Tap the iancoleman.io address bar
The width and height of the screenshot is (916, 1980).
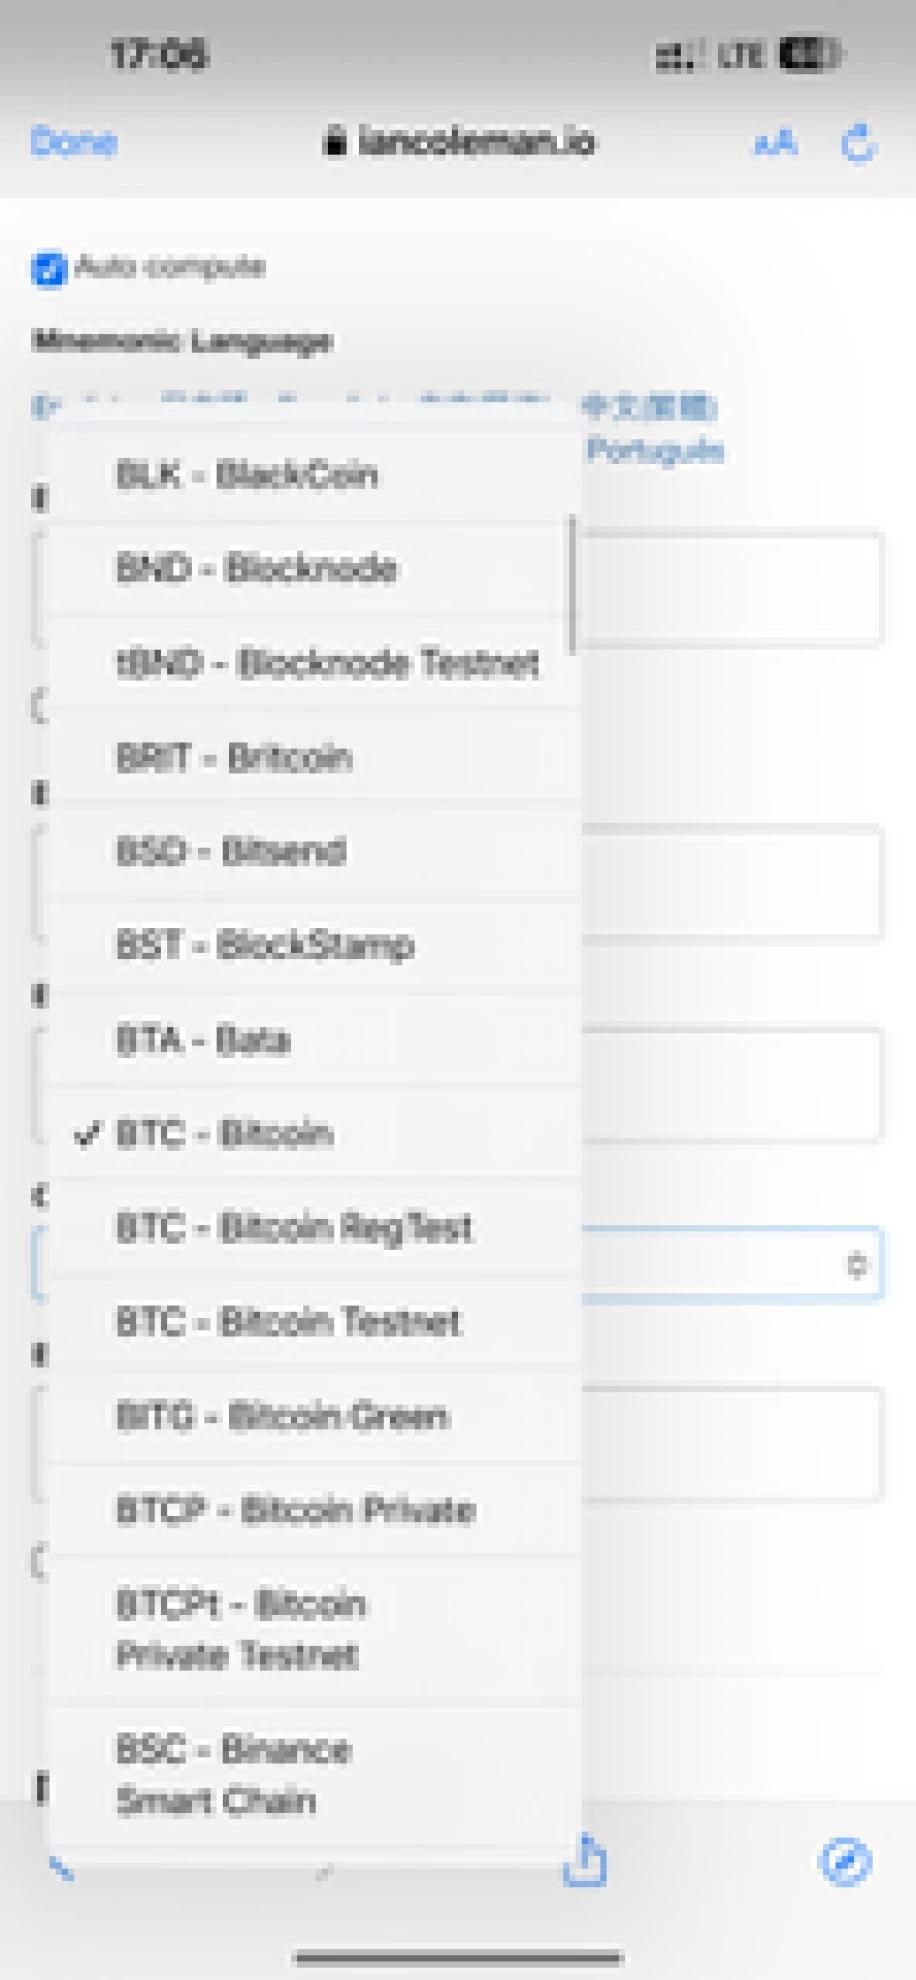(460, 141)
